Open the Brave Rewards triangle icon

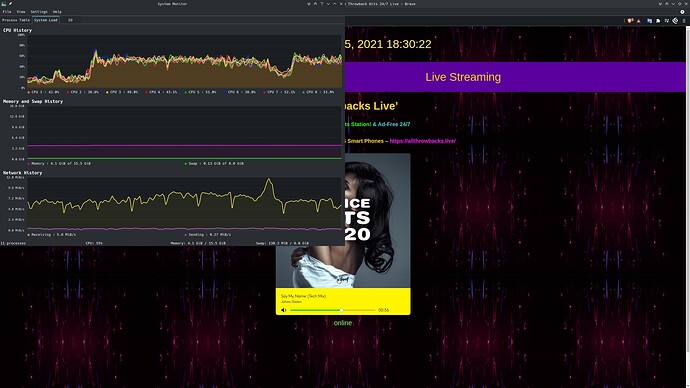(639, 20)
